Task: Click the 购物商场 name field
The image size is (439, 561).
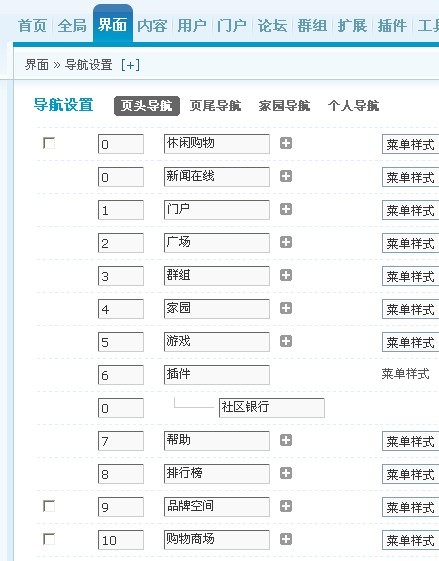Action: (x=217, y=540)
